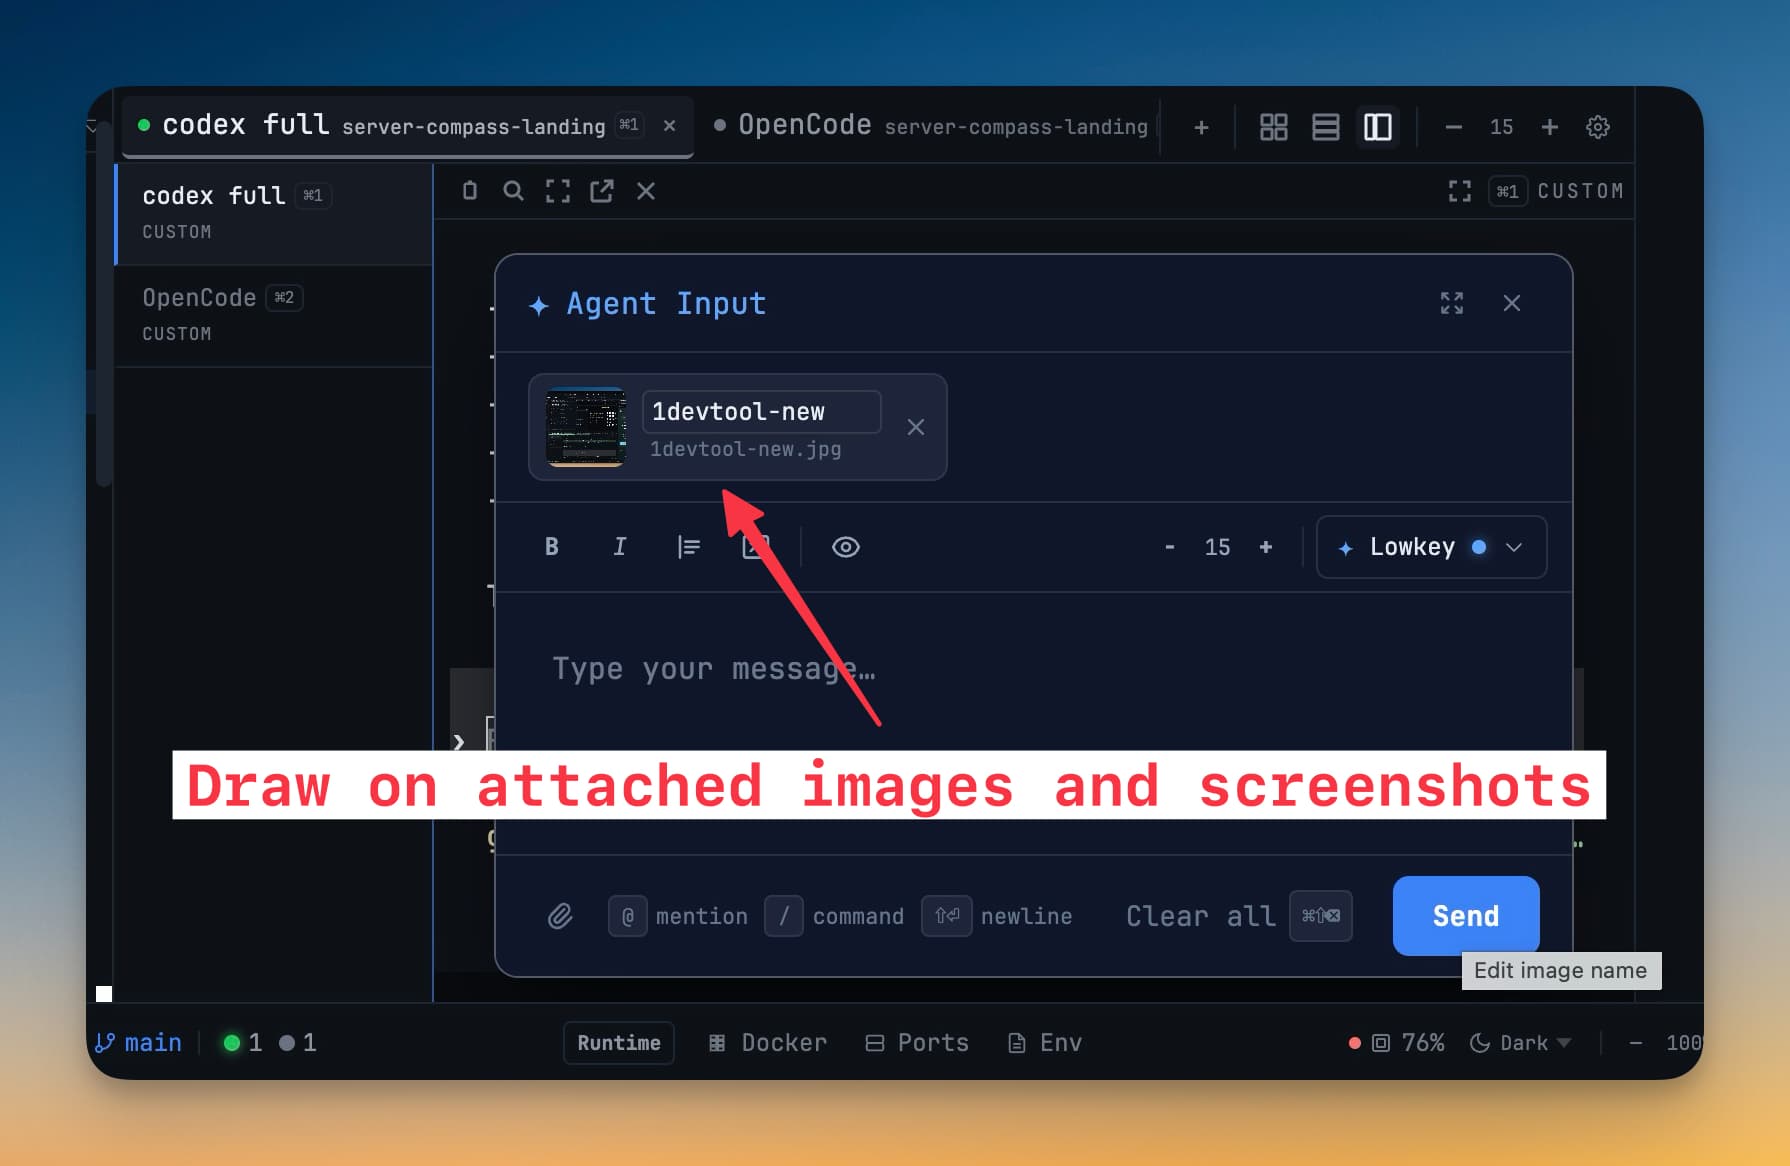Image resolution: width=1790 pixels, height=1166 pixels.
Task: Click the green status dot count
Action: [x=243, y=1042]
